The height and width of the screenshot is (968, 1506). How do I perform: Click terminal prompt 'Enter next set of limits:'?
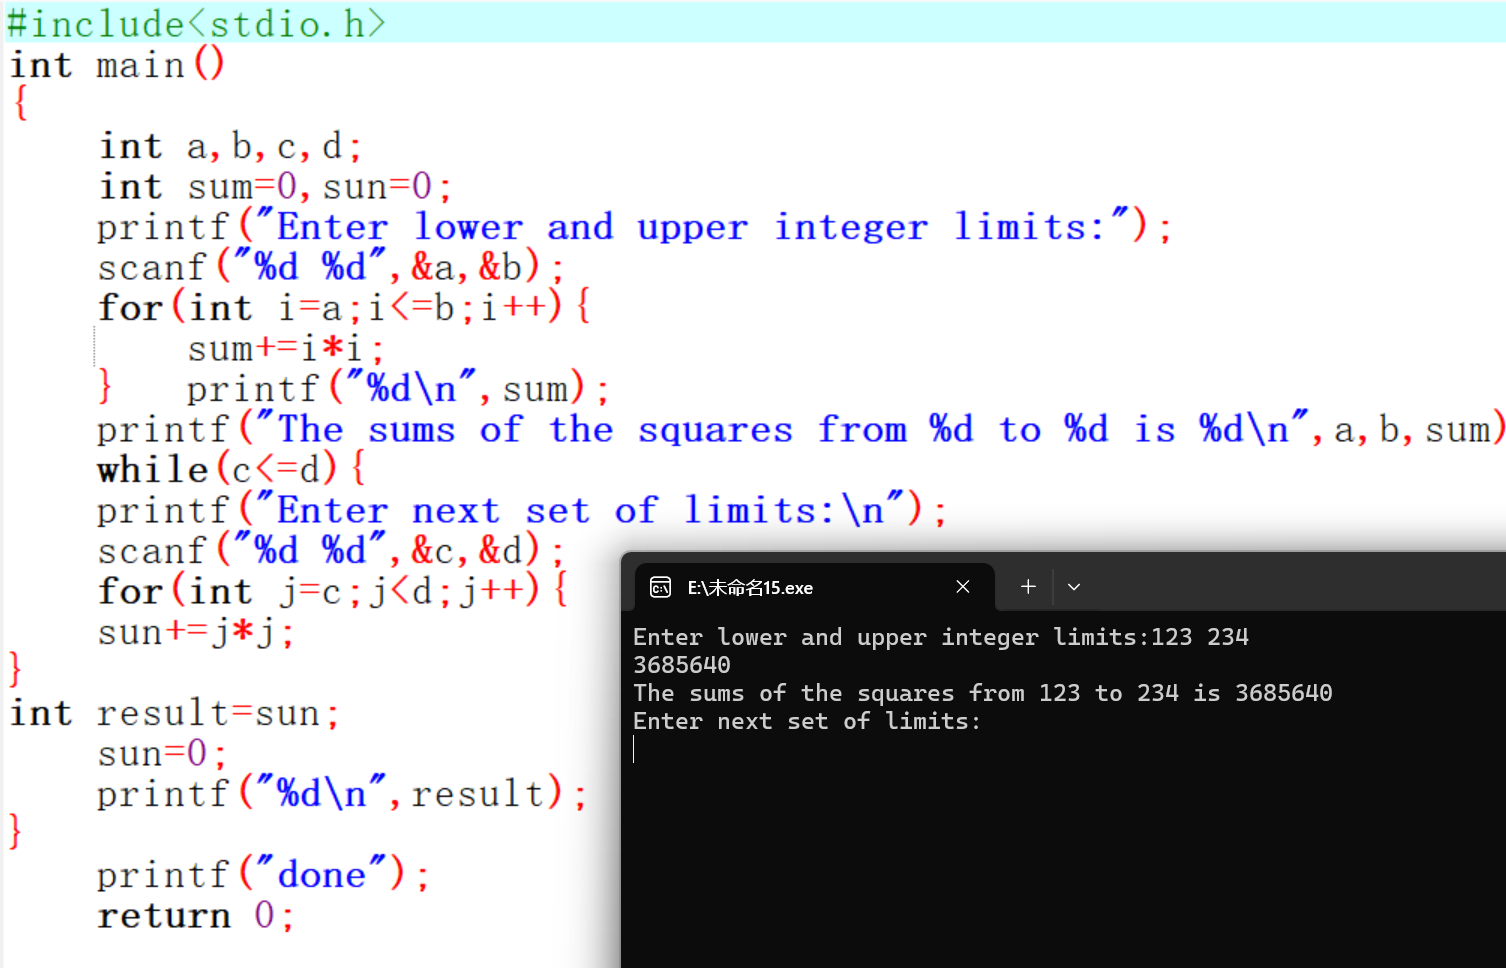click(807, 721)
